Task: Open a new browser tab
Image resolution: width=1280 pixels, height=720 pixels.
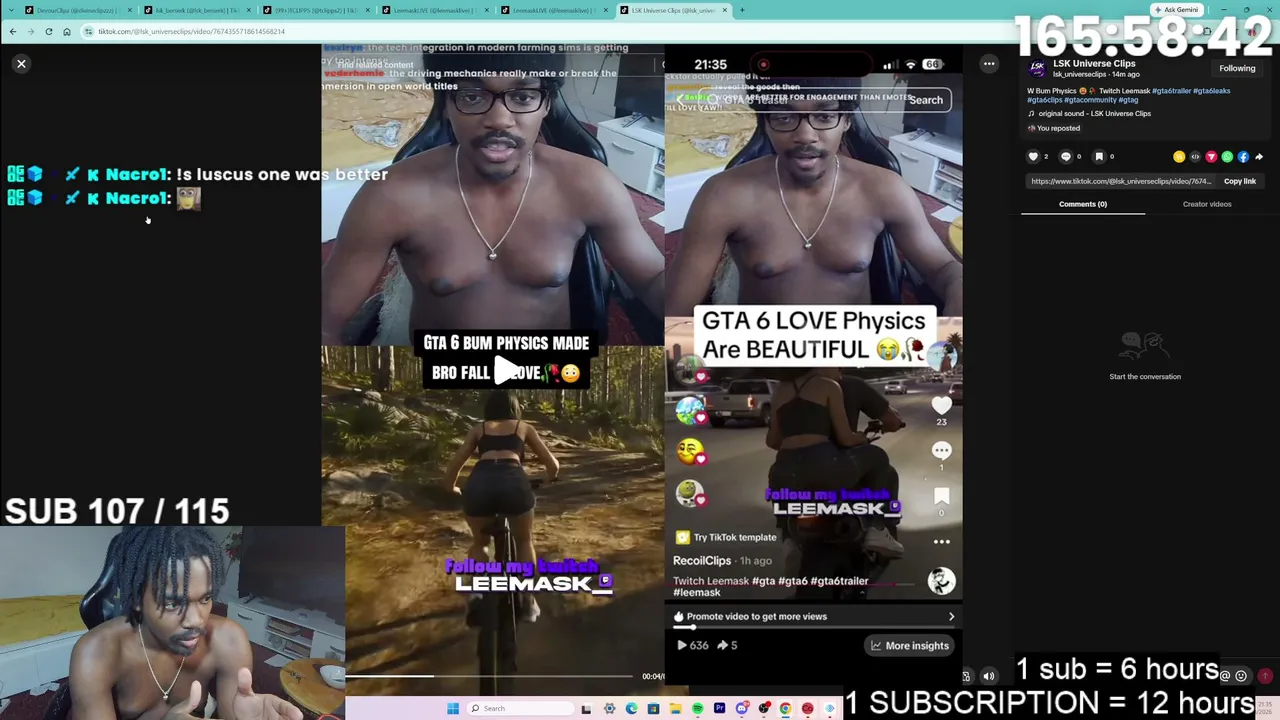Action: [x=741, y=10]
